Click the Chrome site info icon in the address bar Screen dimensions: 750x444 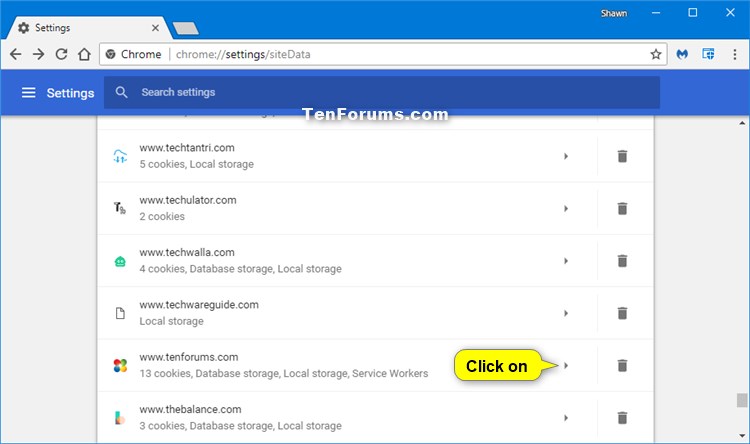110,54
